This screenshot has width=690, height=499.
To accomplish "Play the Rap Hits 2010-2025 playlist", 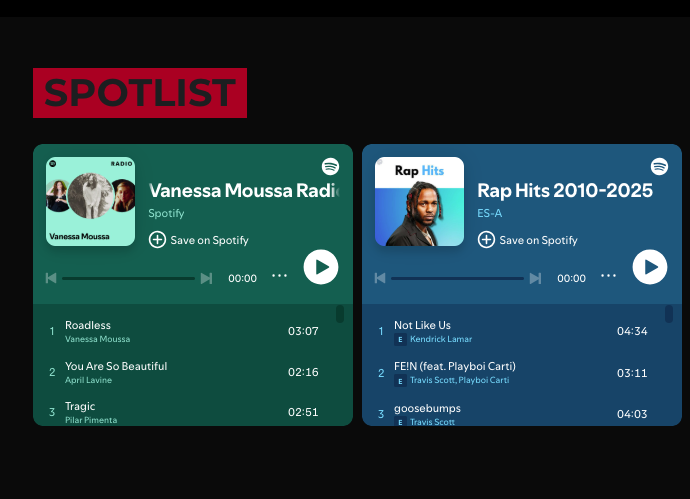I will coord(650,267).
